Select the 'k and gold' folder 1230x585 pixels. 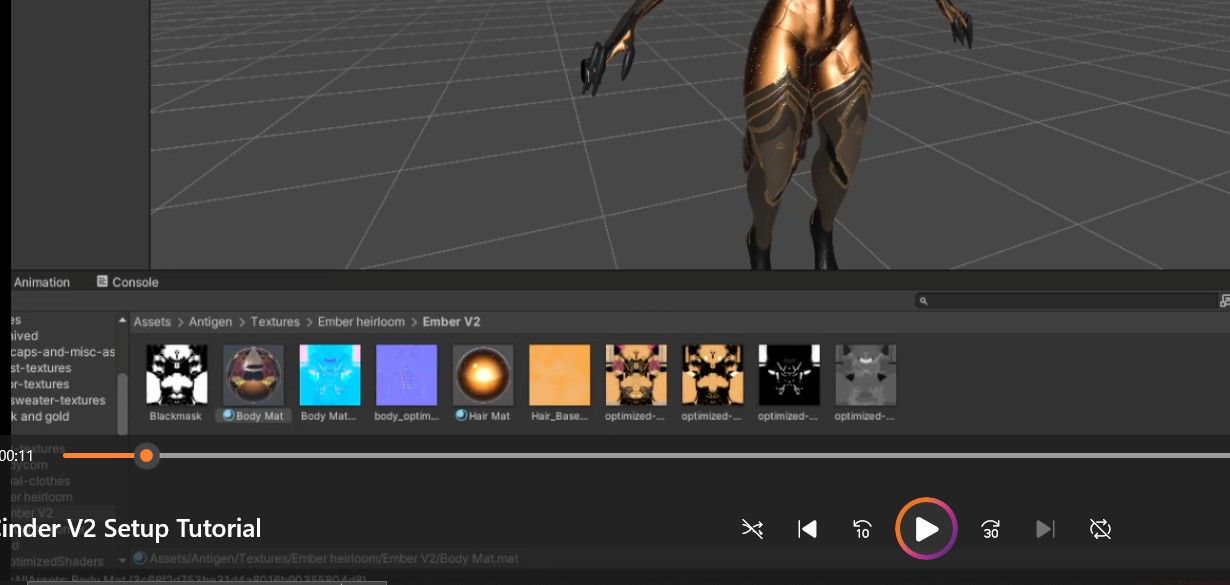click(x=41, y=416)
